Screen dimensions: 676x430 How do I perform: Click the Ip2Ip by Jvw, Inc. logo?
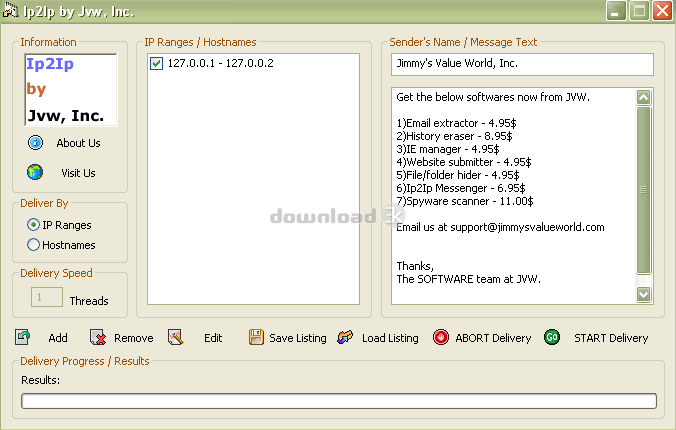tap(71, 90)
